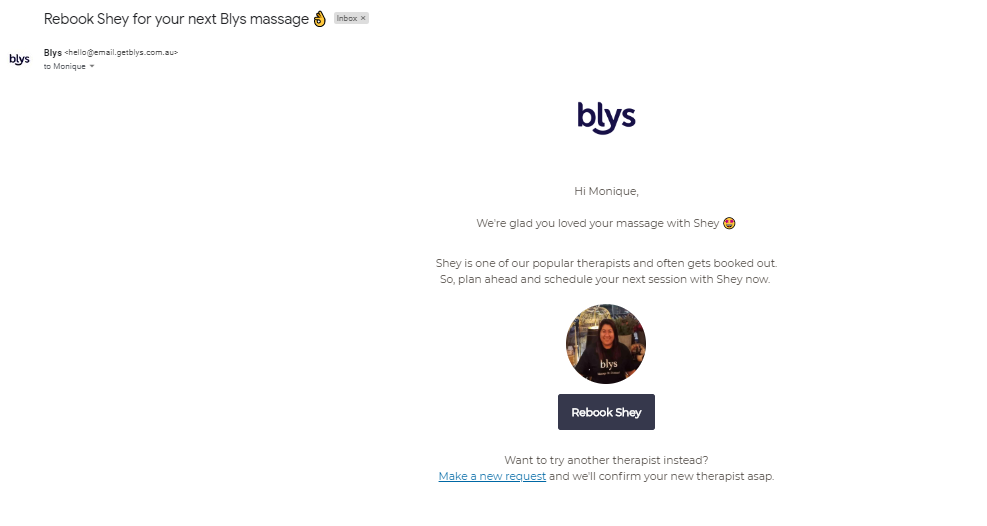Click the heart-eyes emoji after Shey
This screenshot has height=526, width=987.
(x=729, y=223)
